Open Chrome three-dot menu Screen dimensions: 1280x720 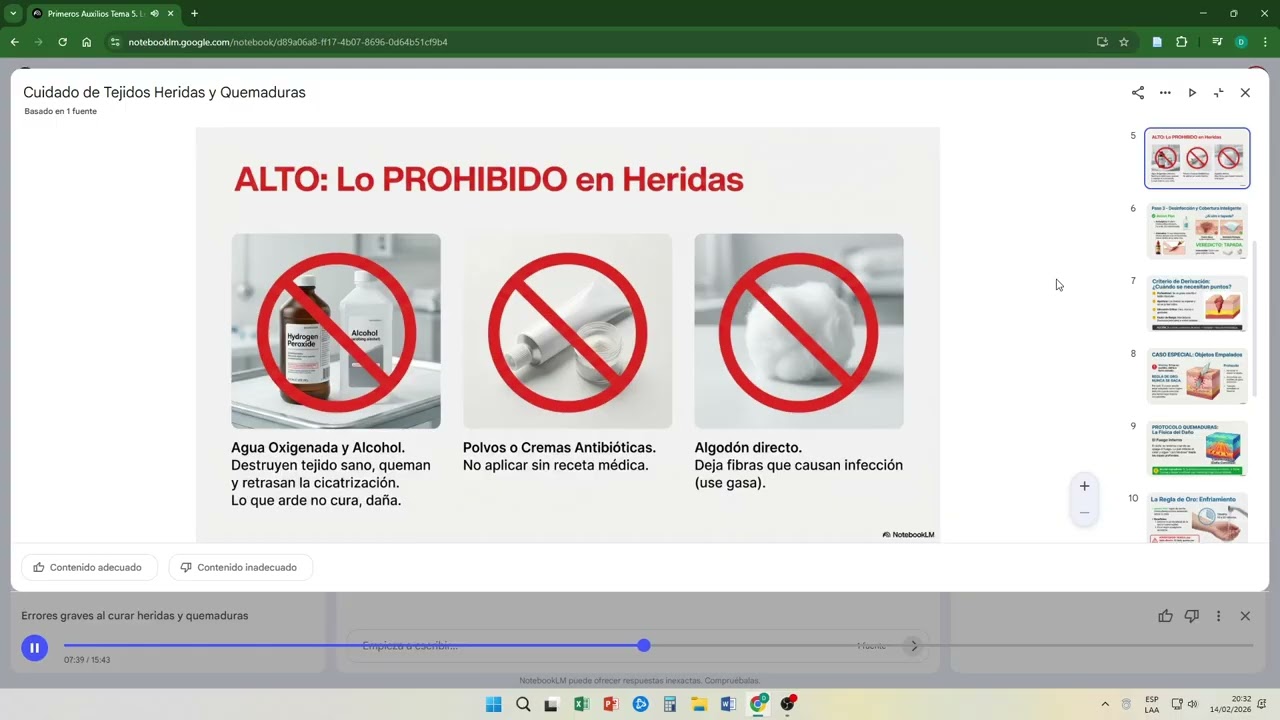pyautogui.click(x=1265, y=42)
